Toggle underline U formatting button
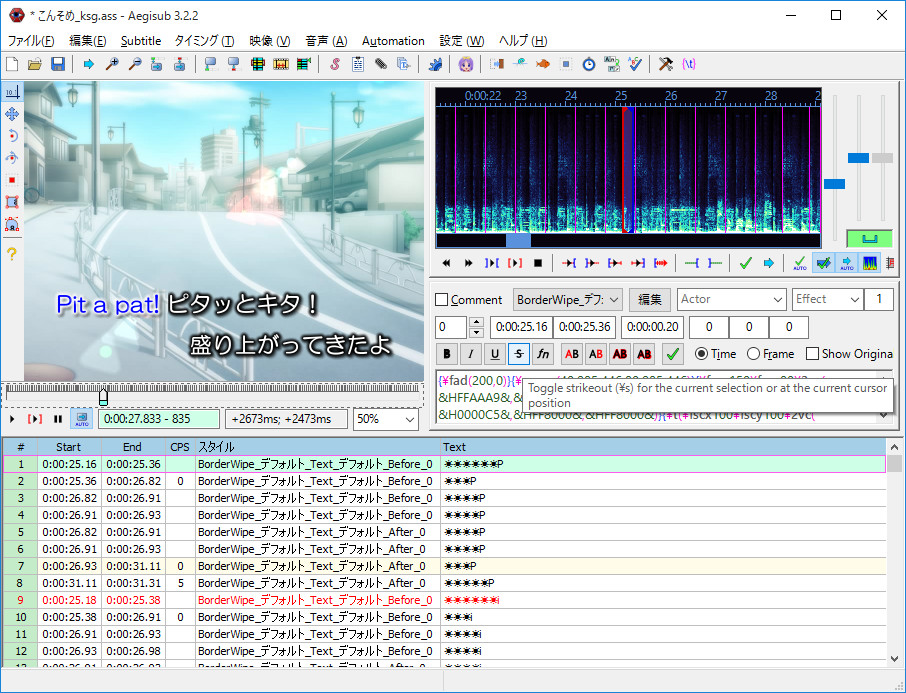This screenshot has height=693, width=906. (495, 354)
